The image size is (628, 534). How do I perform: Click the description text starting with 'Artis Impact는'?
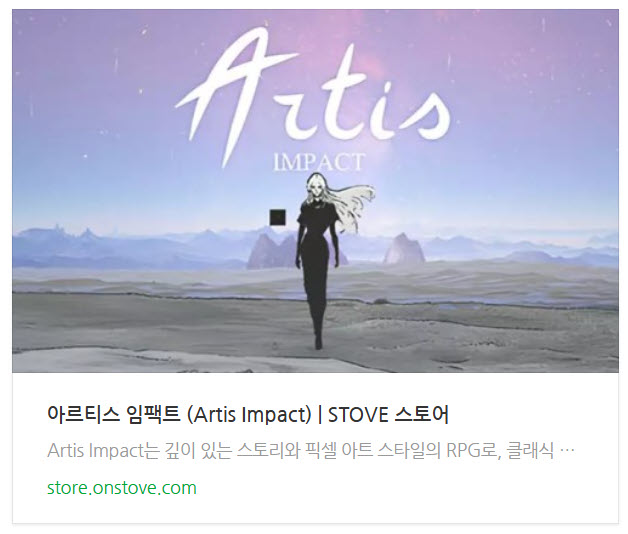[311, 451]
